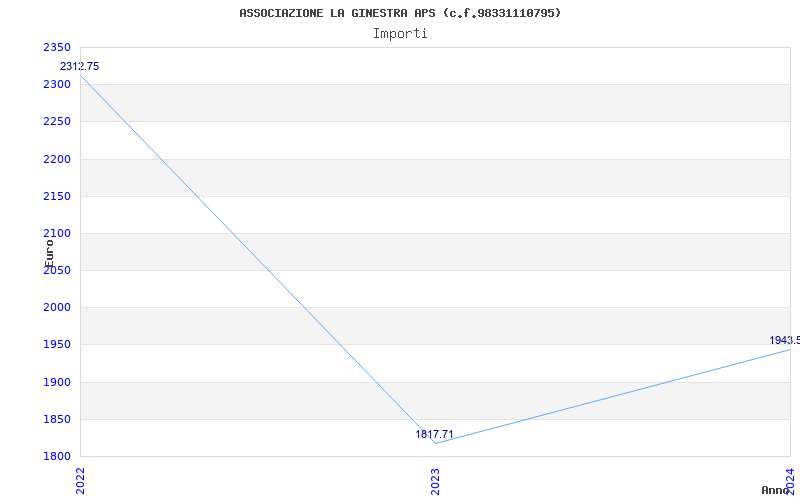Click the 1900 y-axis tick label
This screenshot has width=800, height=500.
point(57,382)
